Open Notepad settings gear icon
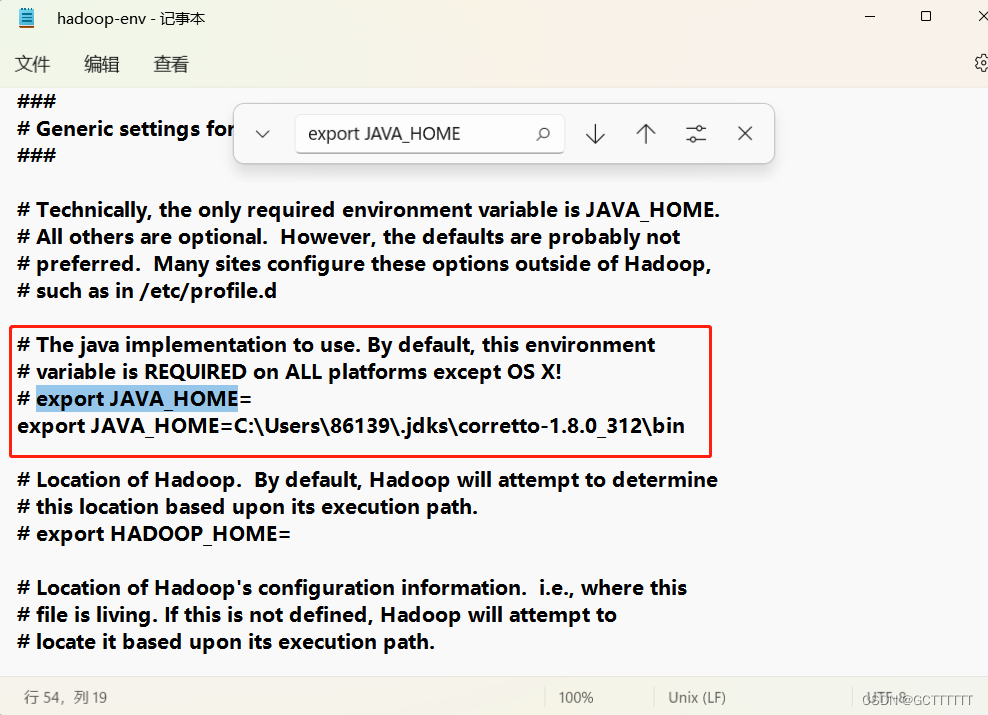988x715 pixels. [981, 63]
